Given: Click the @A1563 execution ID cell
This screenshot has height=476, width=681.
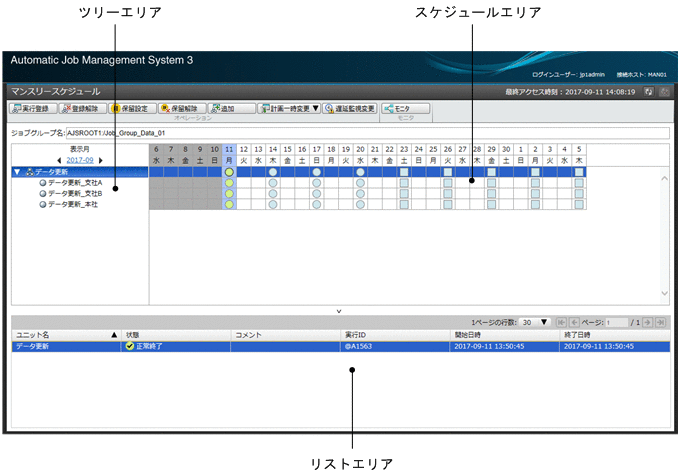Looking at the screenshot, I should point(395,347).
